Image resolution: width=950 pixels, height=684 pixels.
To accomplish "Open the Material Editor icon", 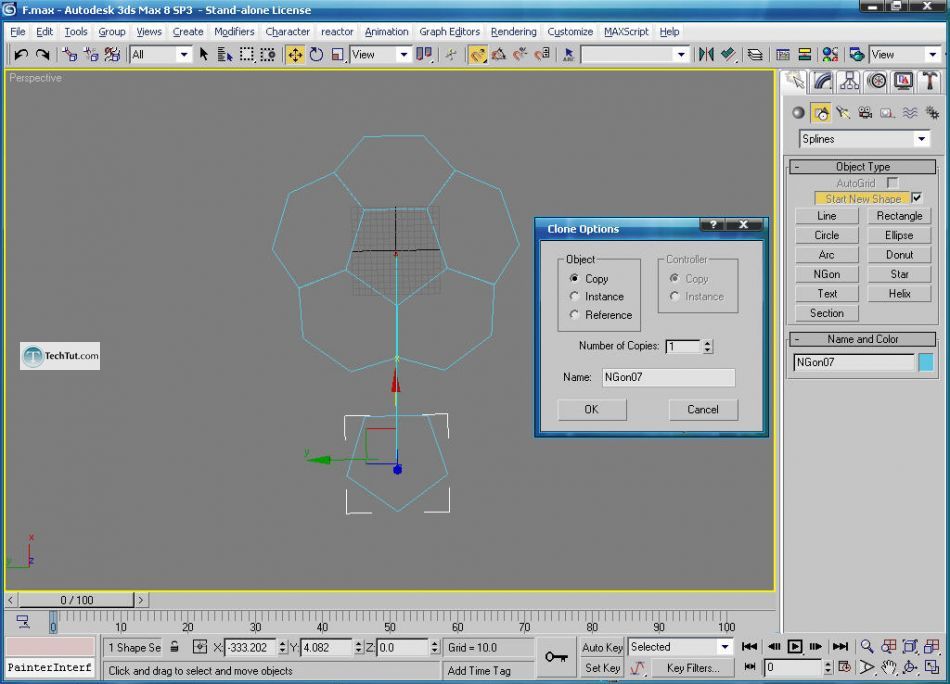I will click(x=830, y=55).
